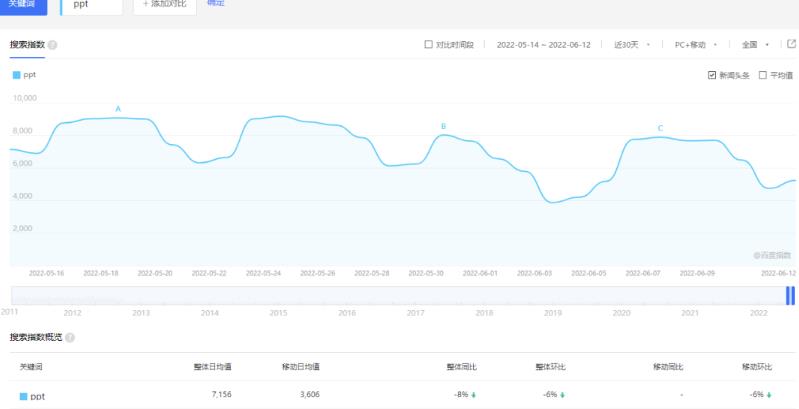Click news marker B on the chart
Screen dimensions: 799x409
pos(443,126)
